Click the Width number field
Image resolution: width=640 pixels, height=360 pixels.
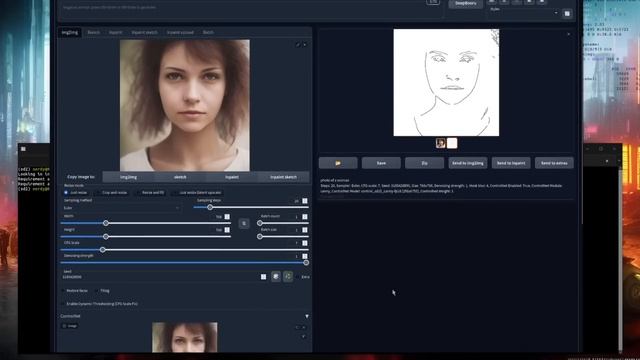(x=221, y=217)
